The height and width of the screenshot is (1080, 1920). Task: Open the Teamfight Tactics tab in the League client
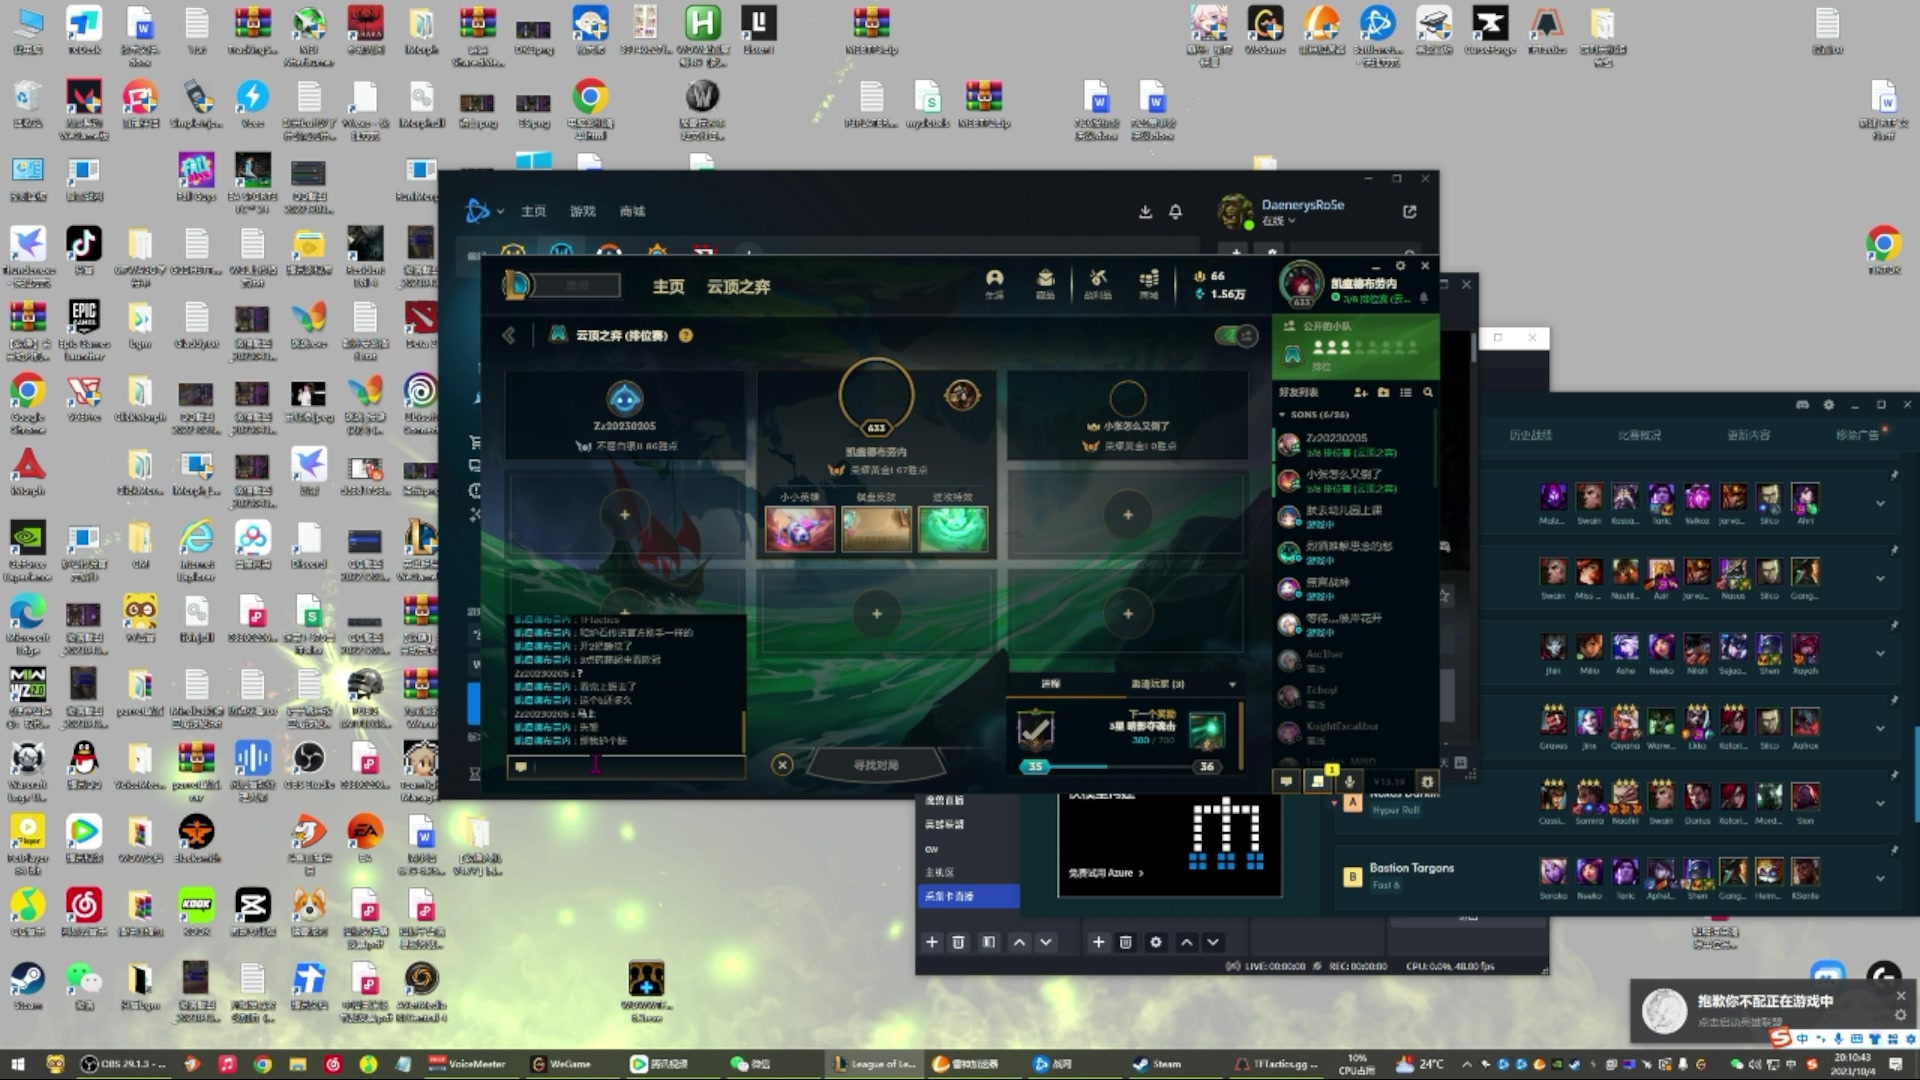click(x=738, y=287)
